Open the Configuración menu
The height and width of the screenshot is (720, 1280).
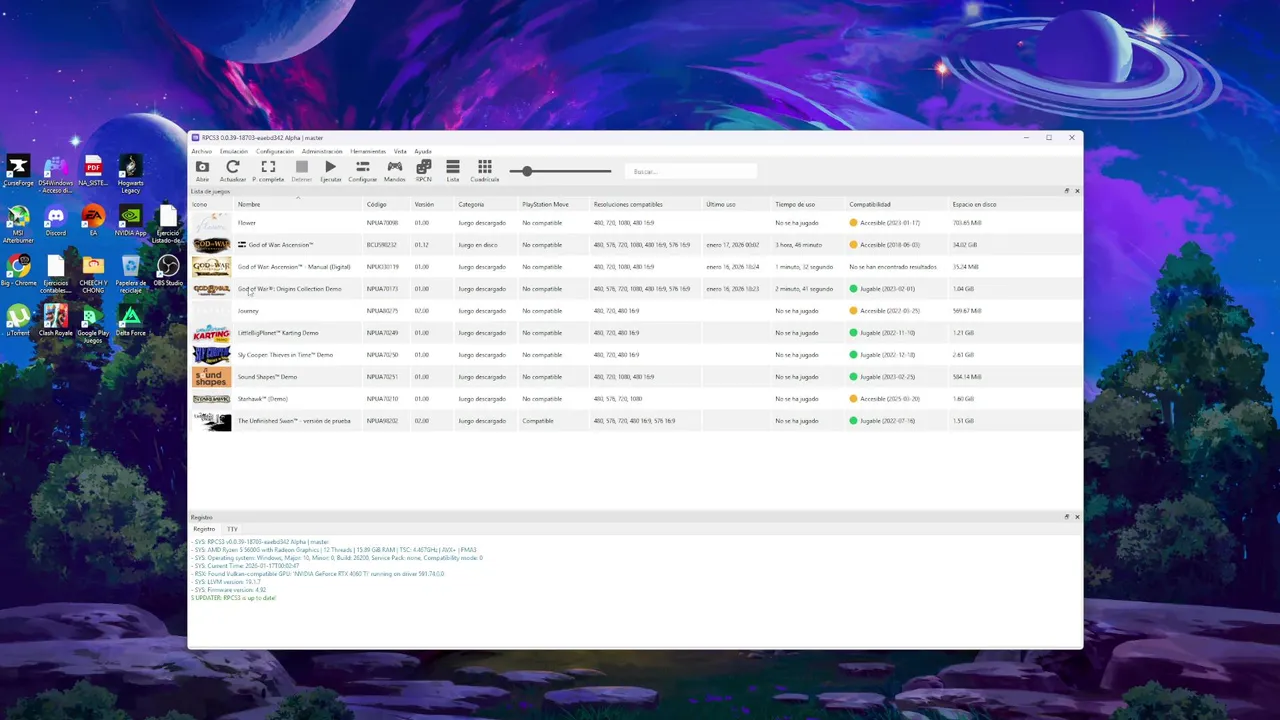coord(275,151)
